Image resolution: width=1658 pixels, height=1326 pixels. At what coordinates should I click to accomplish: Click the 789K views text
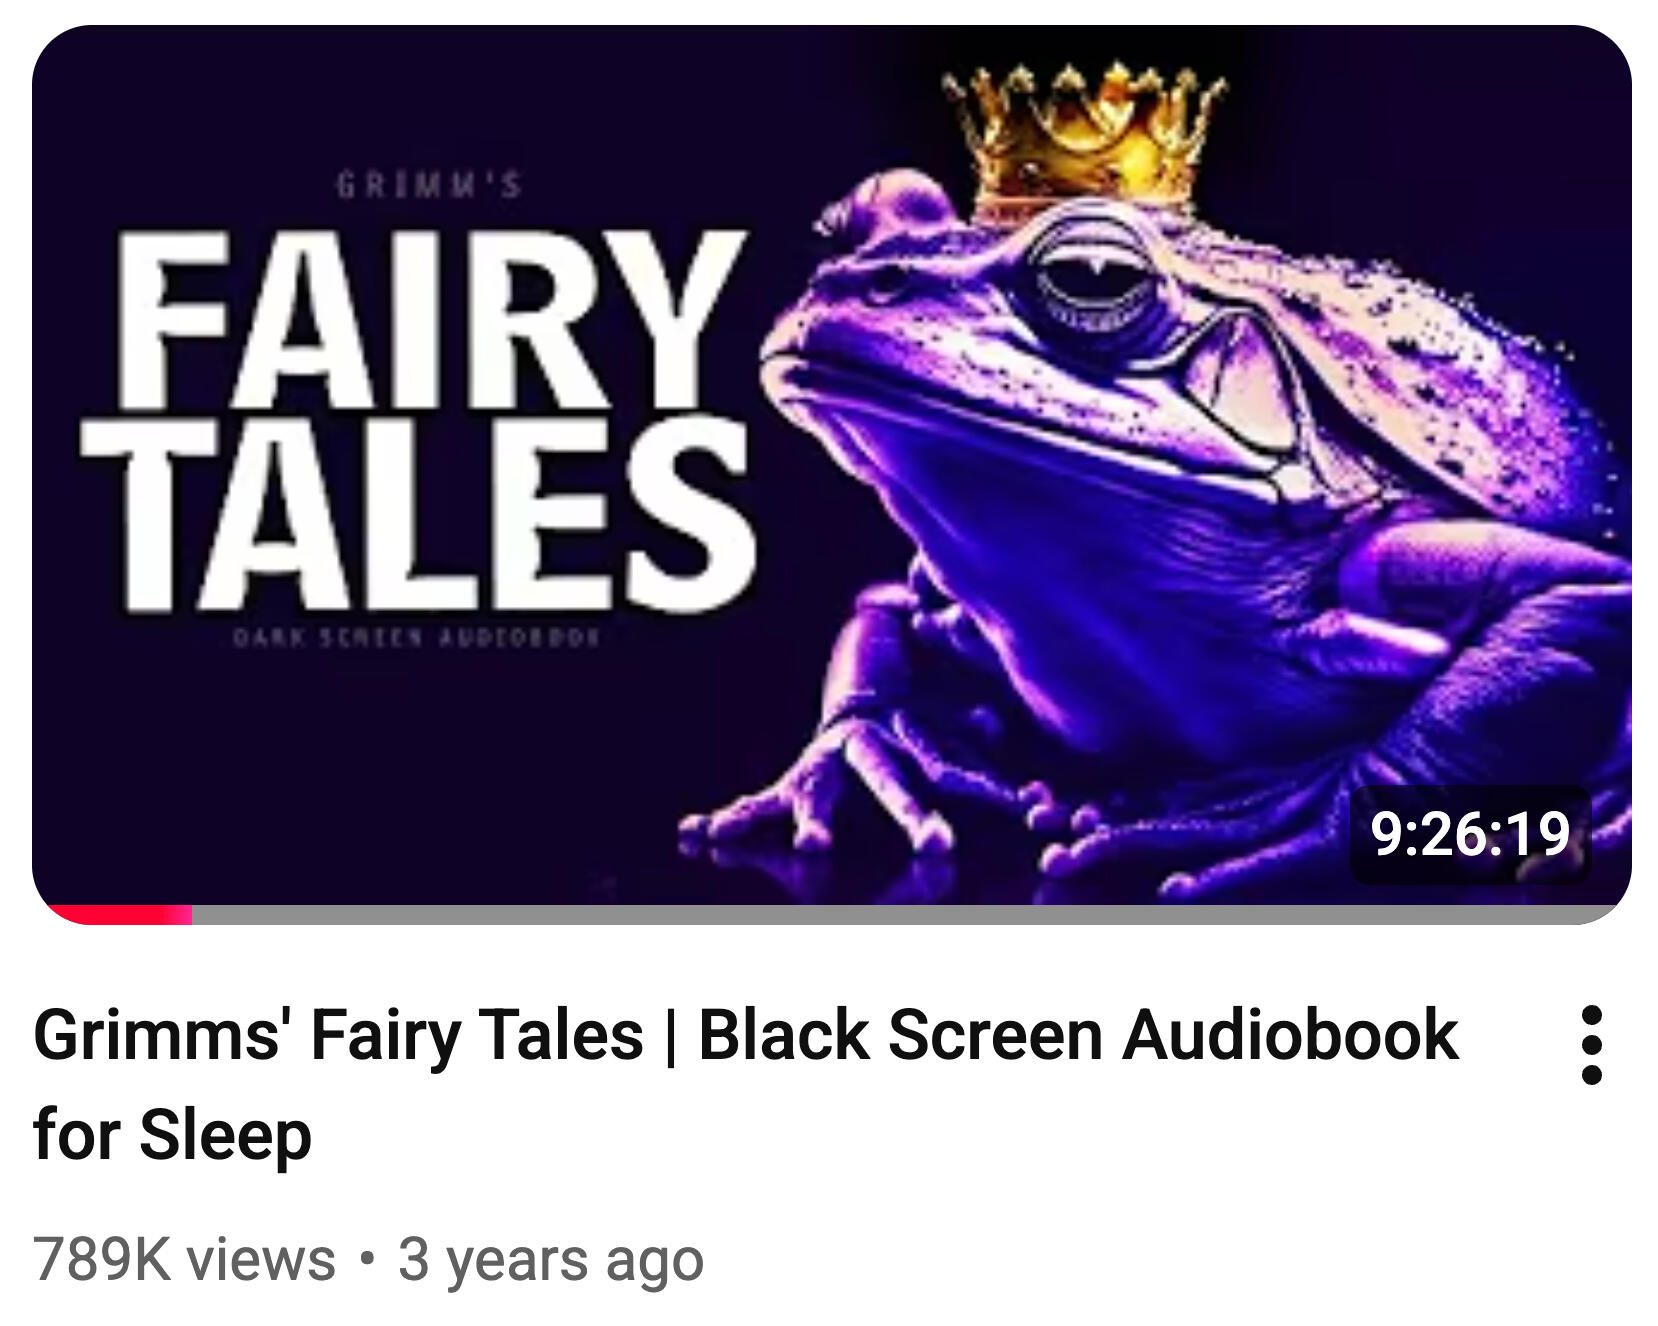184,1259
